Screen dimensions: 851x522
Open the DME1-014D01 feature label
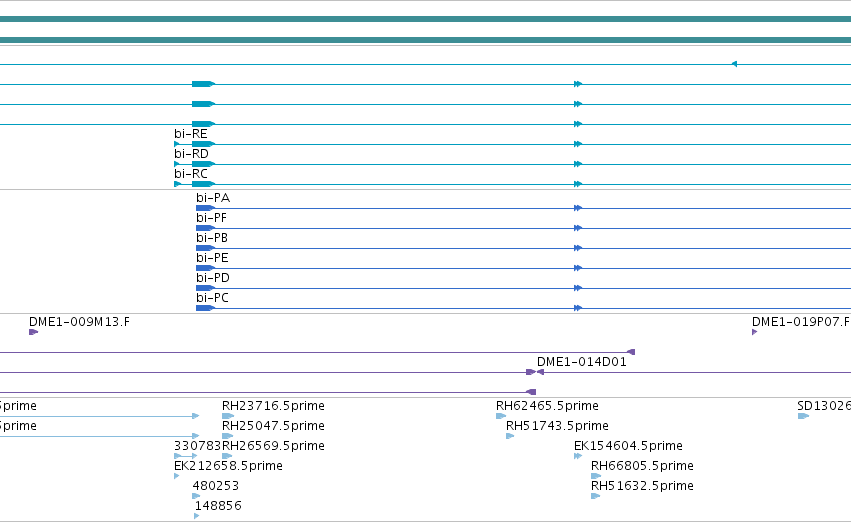[582, 362]
